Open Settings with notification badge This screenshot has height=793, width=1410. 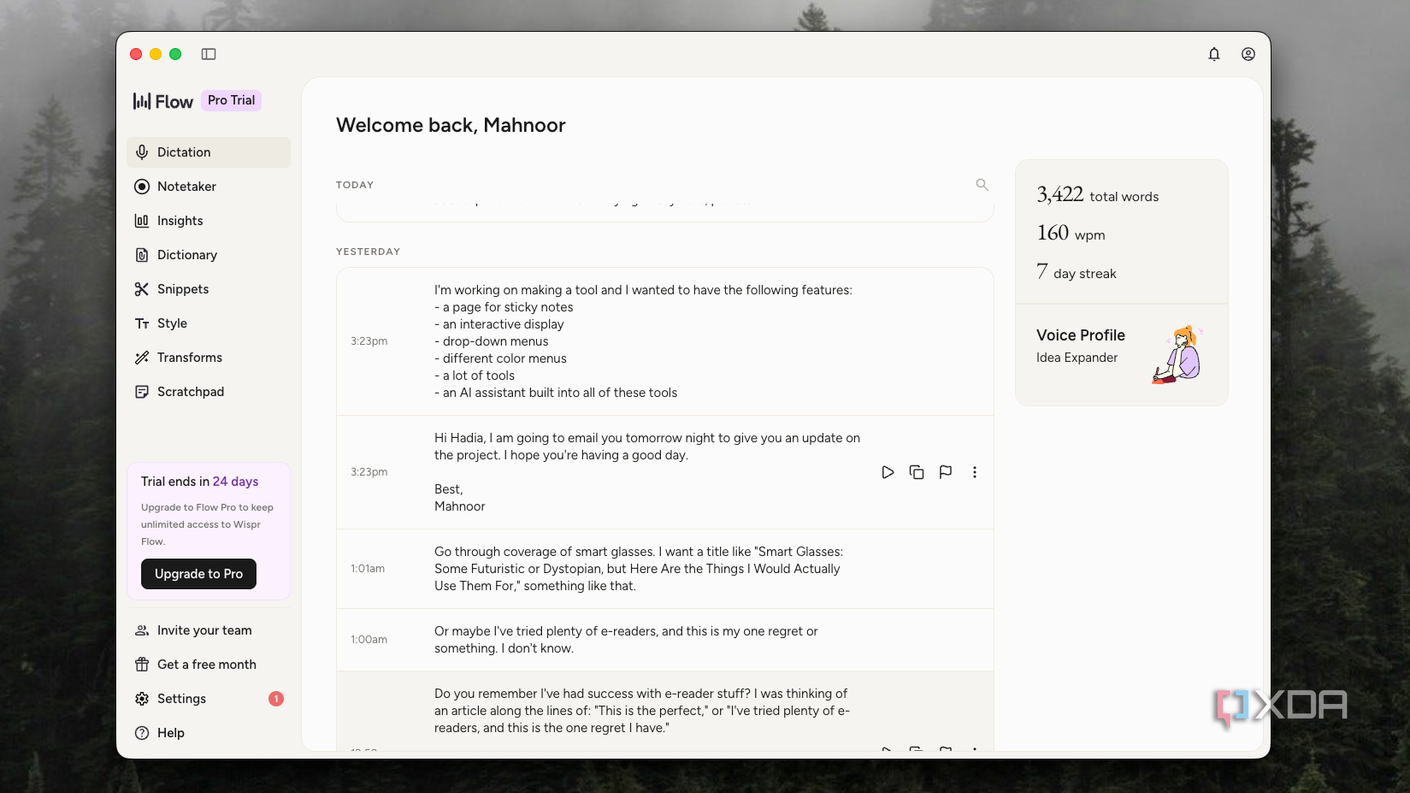coord(208,699)
